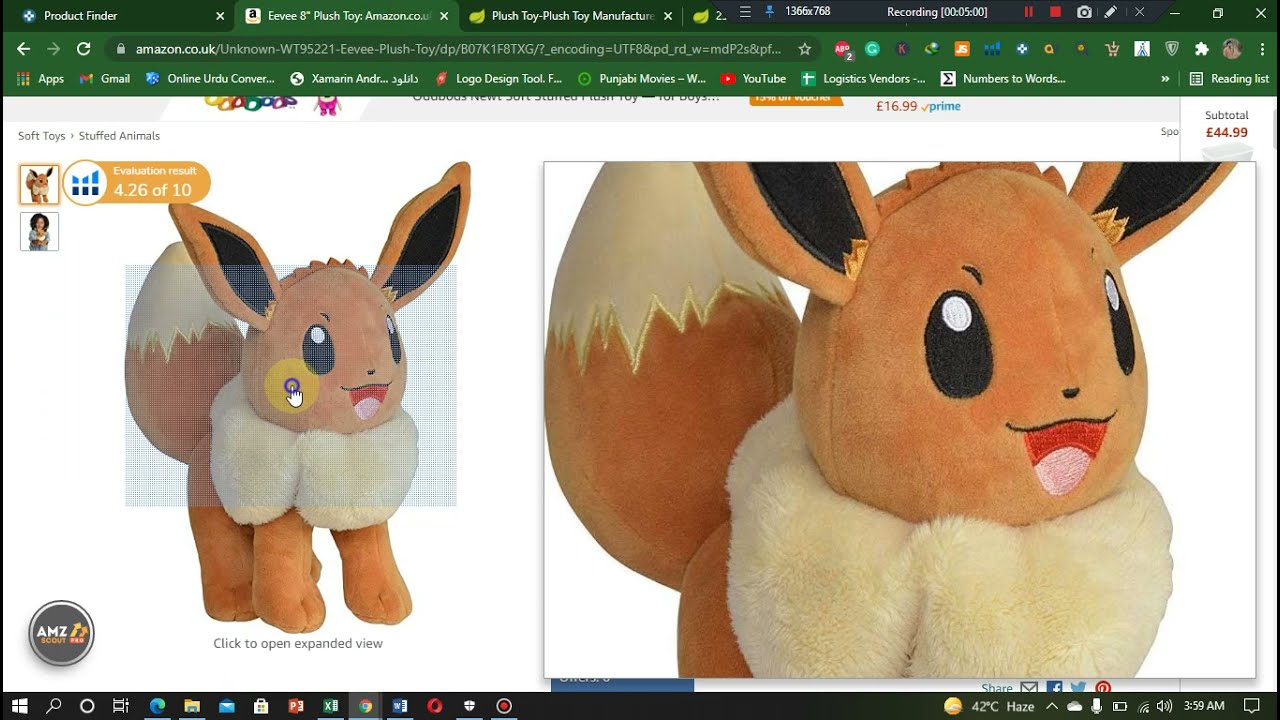The width and height of the screenshot is (1280, 720).
Task: Open the Windows Start menu
Action: pos(19,706)
